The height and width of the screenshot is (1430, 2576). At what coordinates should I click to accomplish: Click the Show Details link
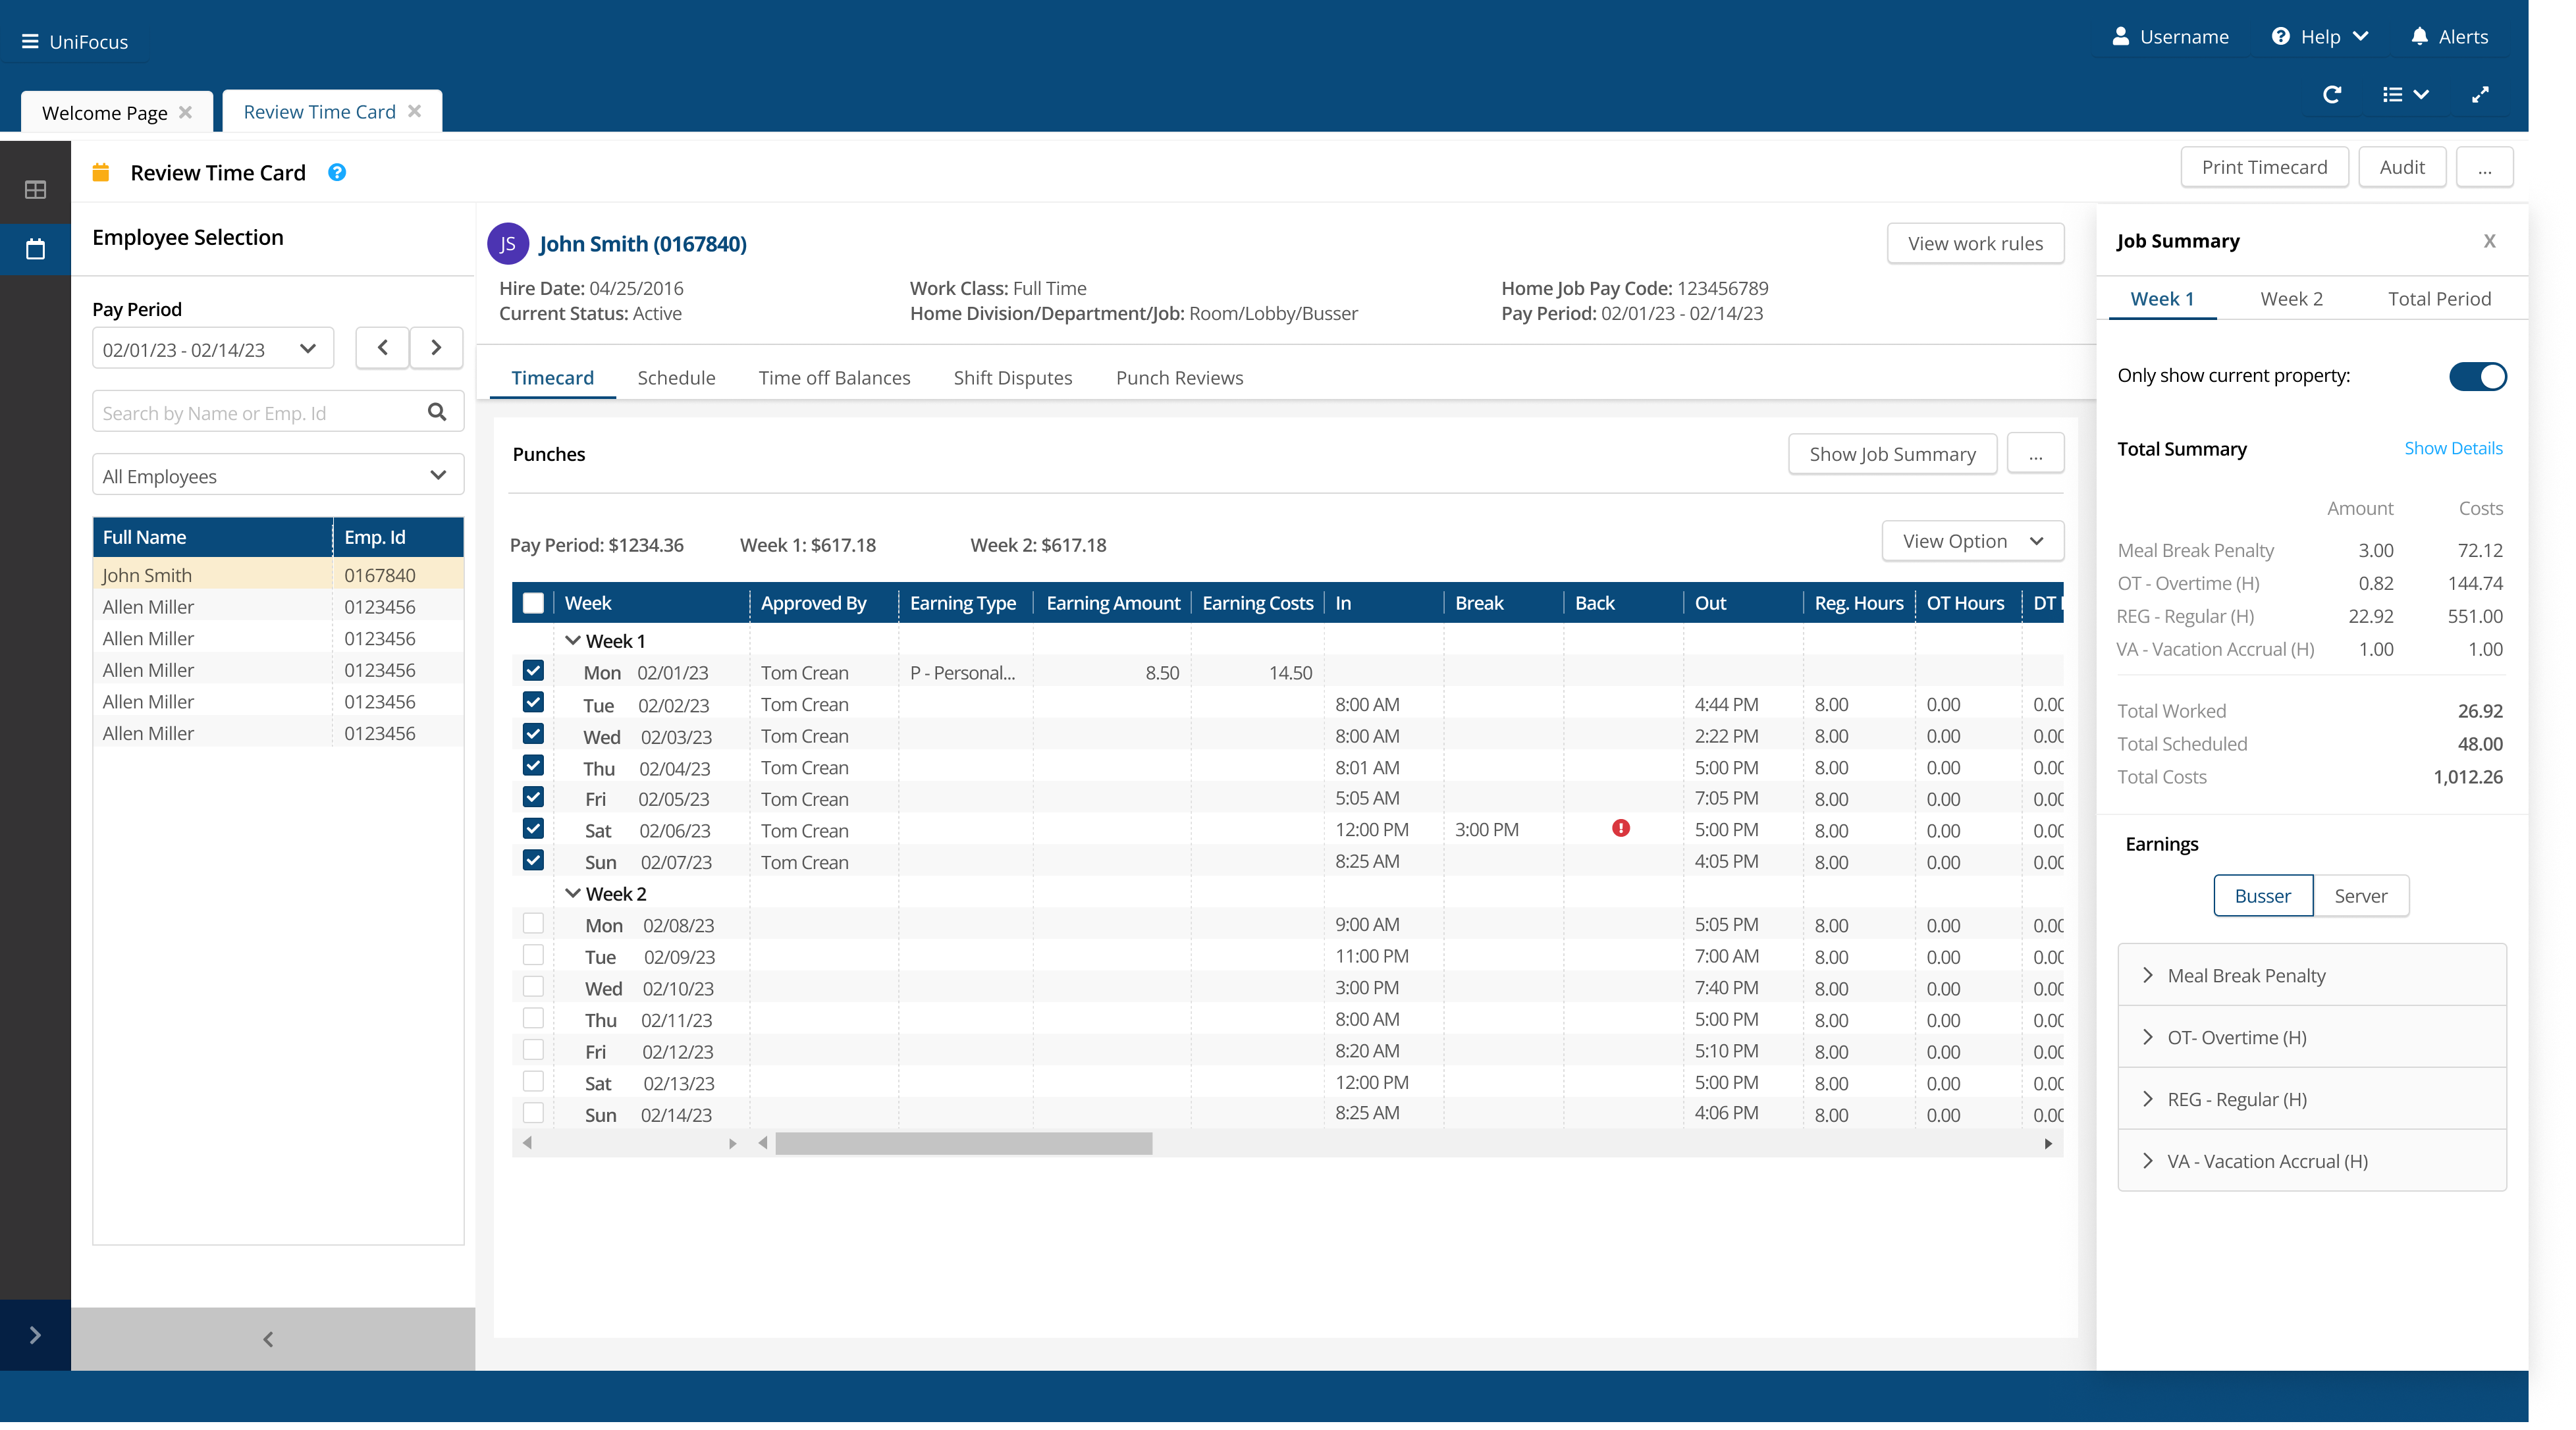point(2453,448)
